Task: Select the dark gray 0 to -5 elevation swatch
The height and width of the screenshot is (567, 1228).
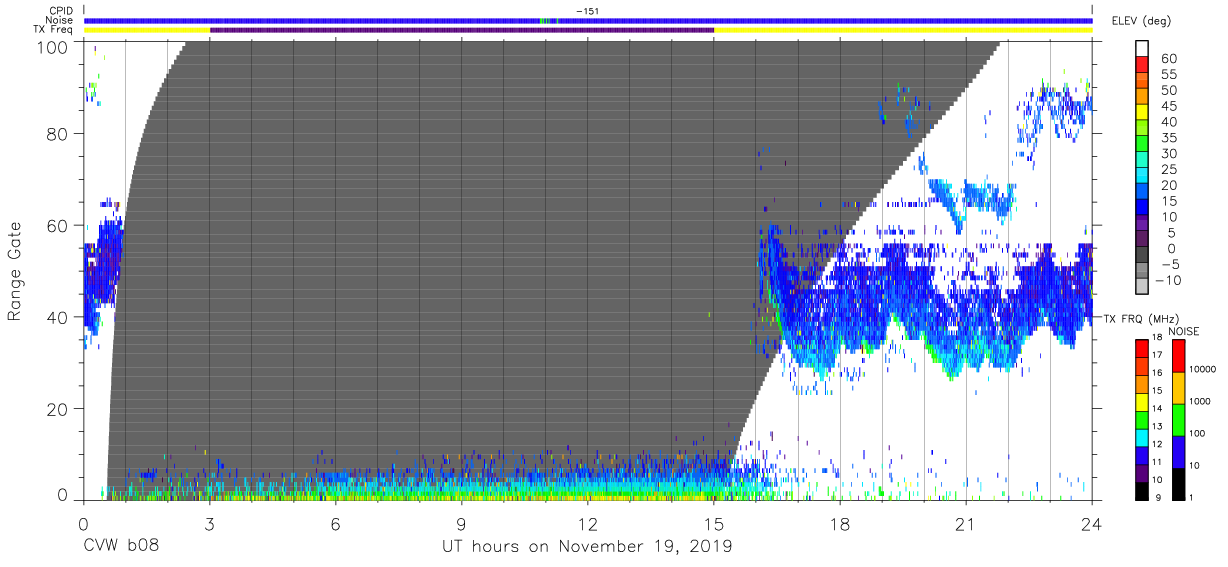Action: [1144, 255]
